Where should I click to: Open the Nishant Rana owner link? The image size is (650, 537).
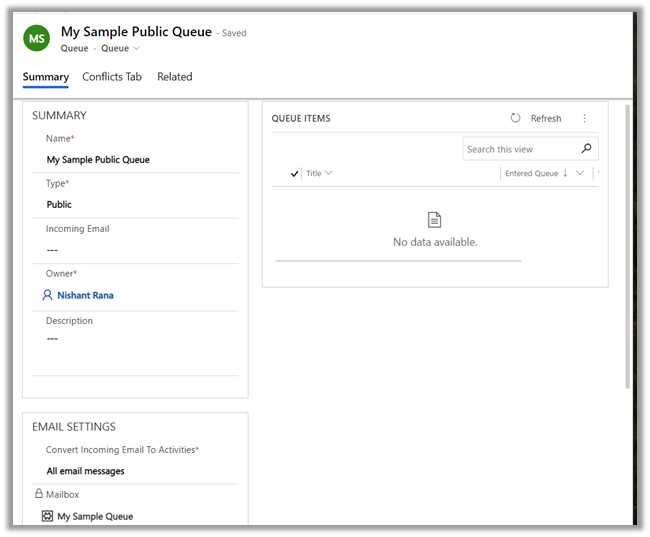coord(85,296)
